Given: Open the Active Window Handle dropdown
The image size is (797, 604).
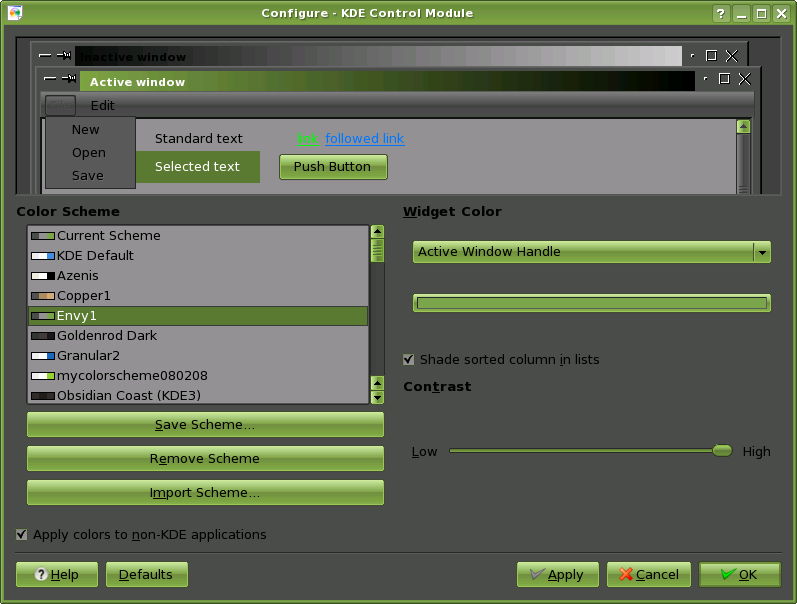Looking at the screenshot, I should (592, 252).
